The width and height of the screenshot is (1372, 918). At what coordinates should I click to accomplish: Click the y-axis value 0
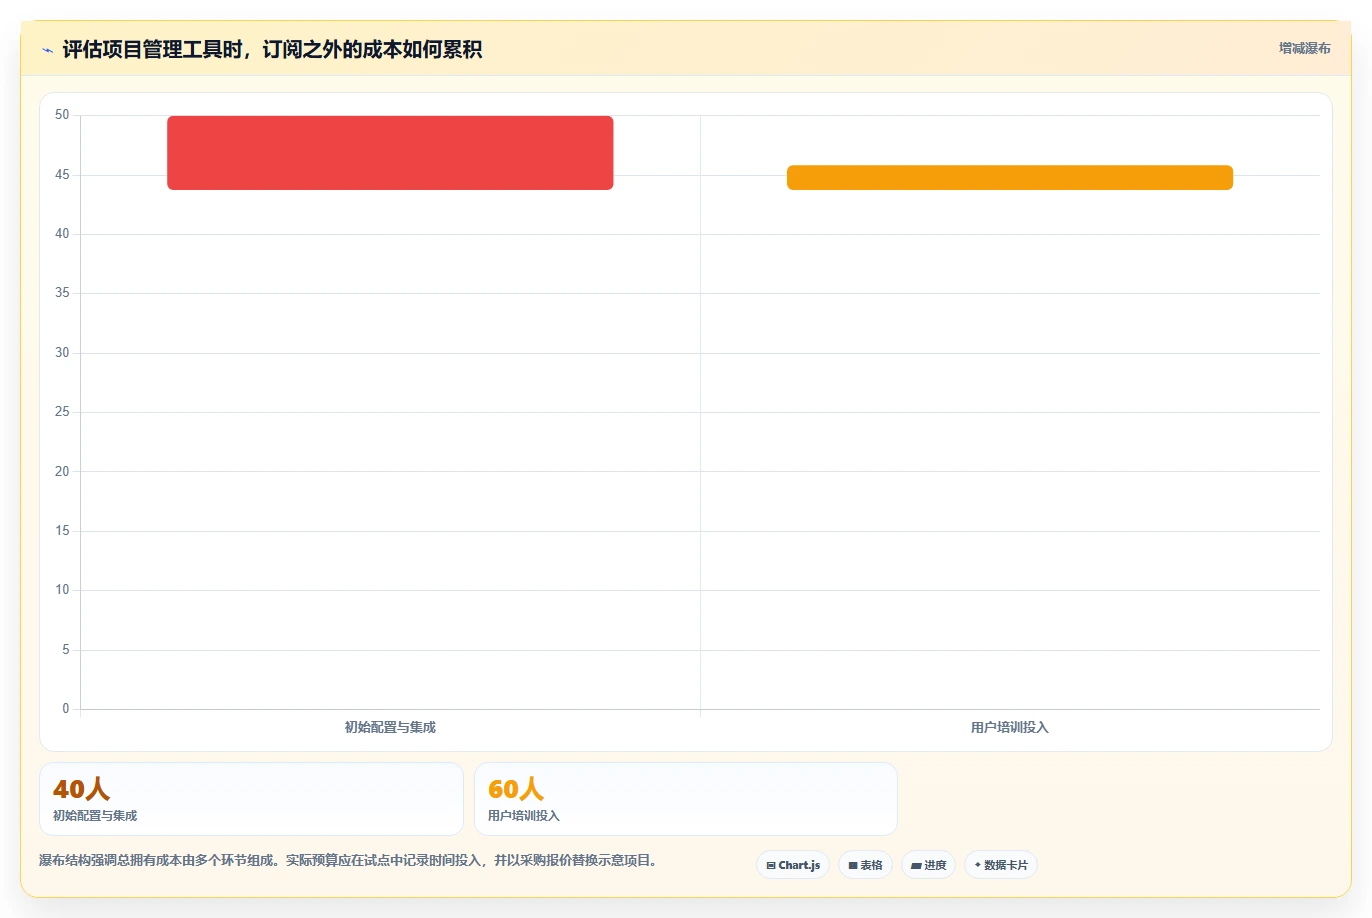coord(66,709)
